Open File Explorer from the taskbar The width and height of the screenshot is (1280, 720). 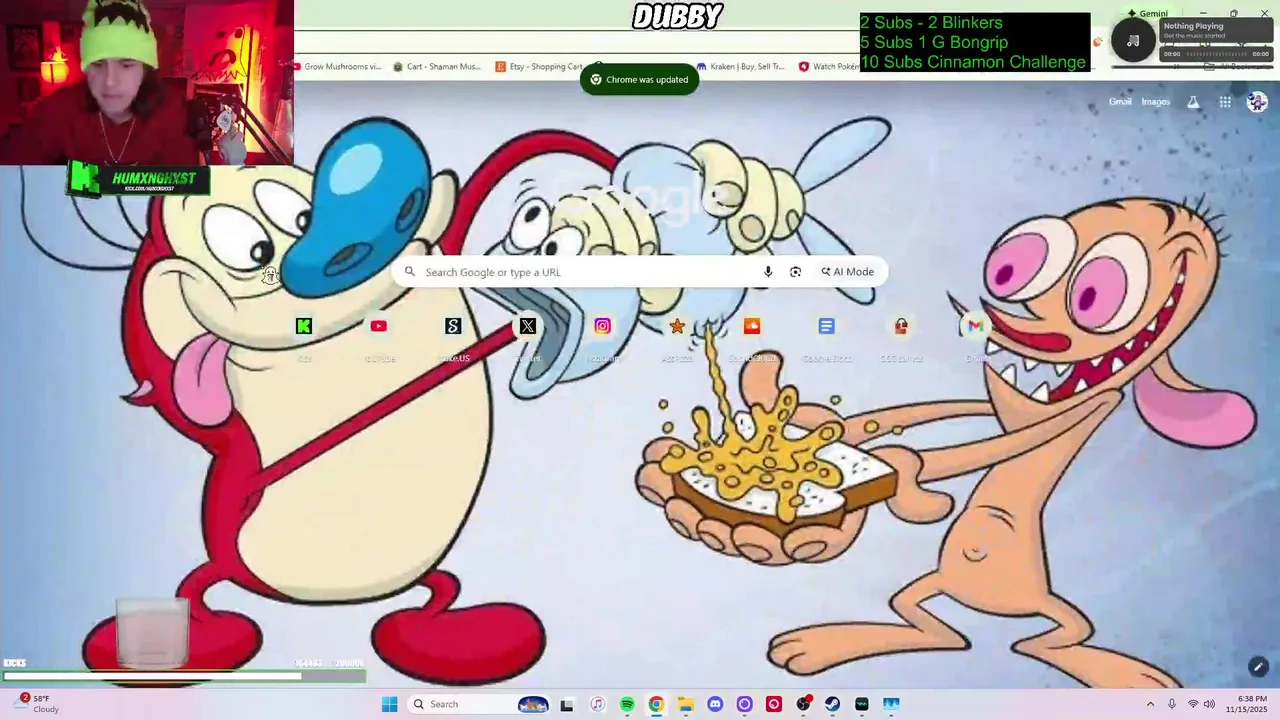685,704
